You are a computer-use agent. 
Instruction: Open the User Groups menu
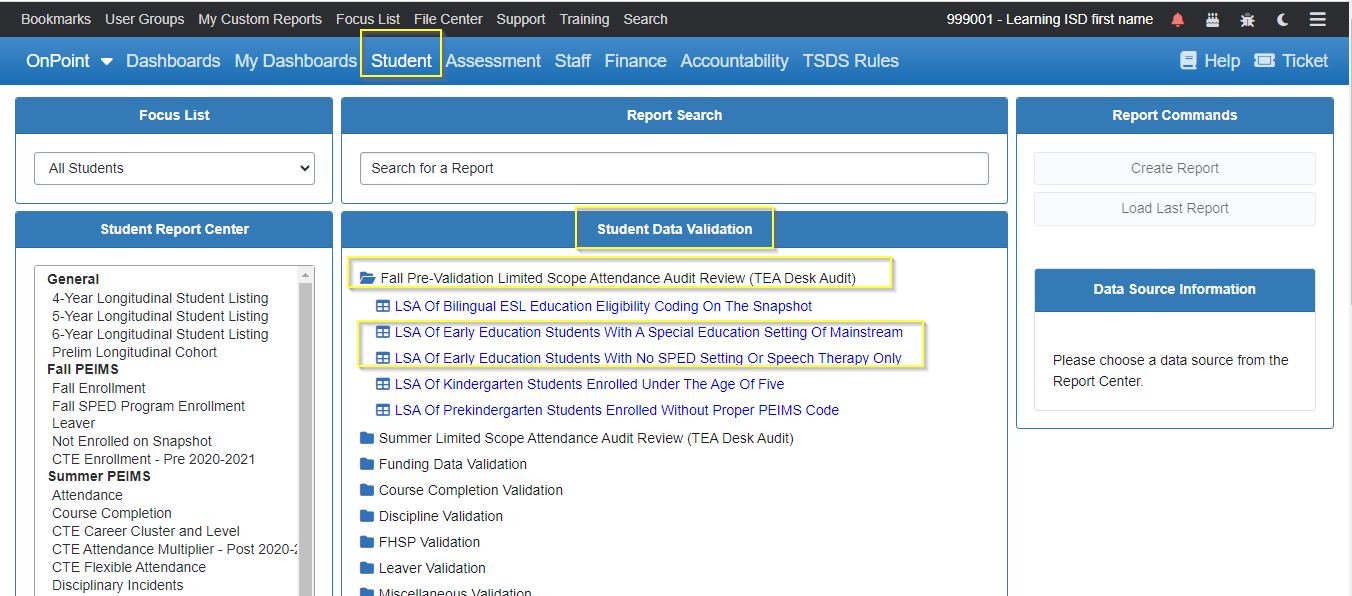click(145, 19)
